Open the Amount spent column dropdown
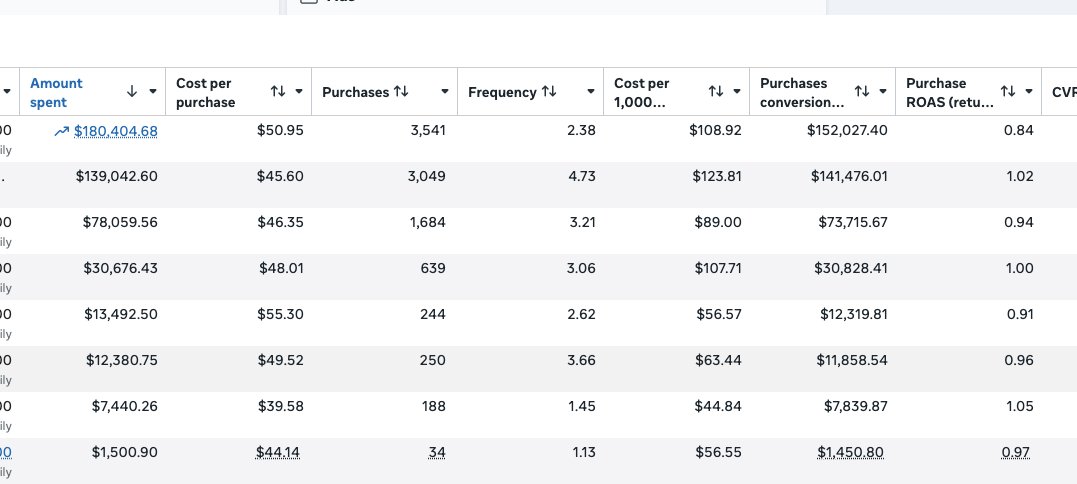The height and width of the screenshot is (484, 1077). coord(153,91)
